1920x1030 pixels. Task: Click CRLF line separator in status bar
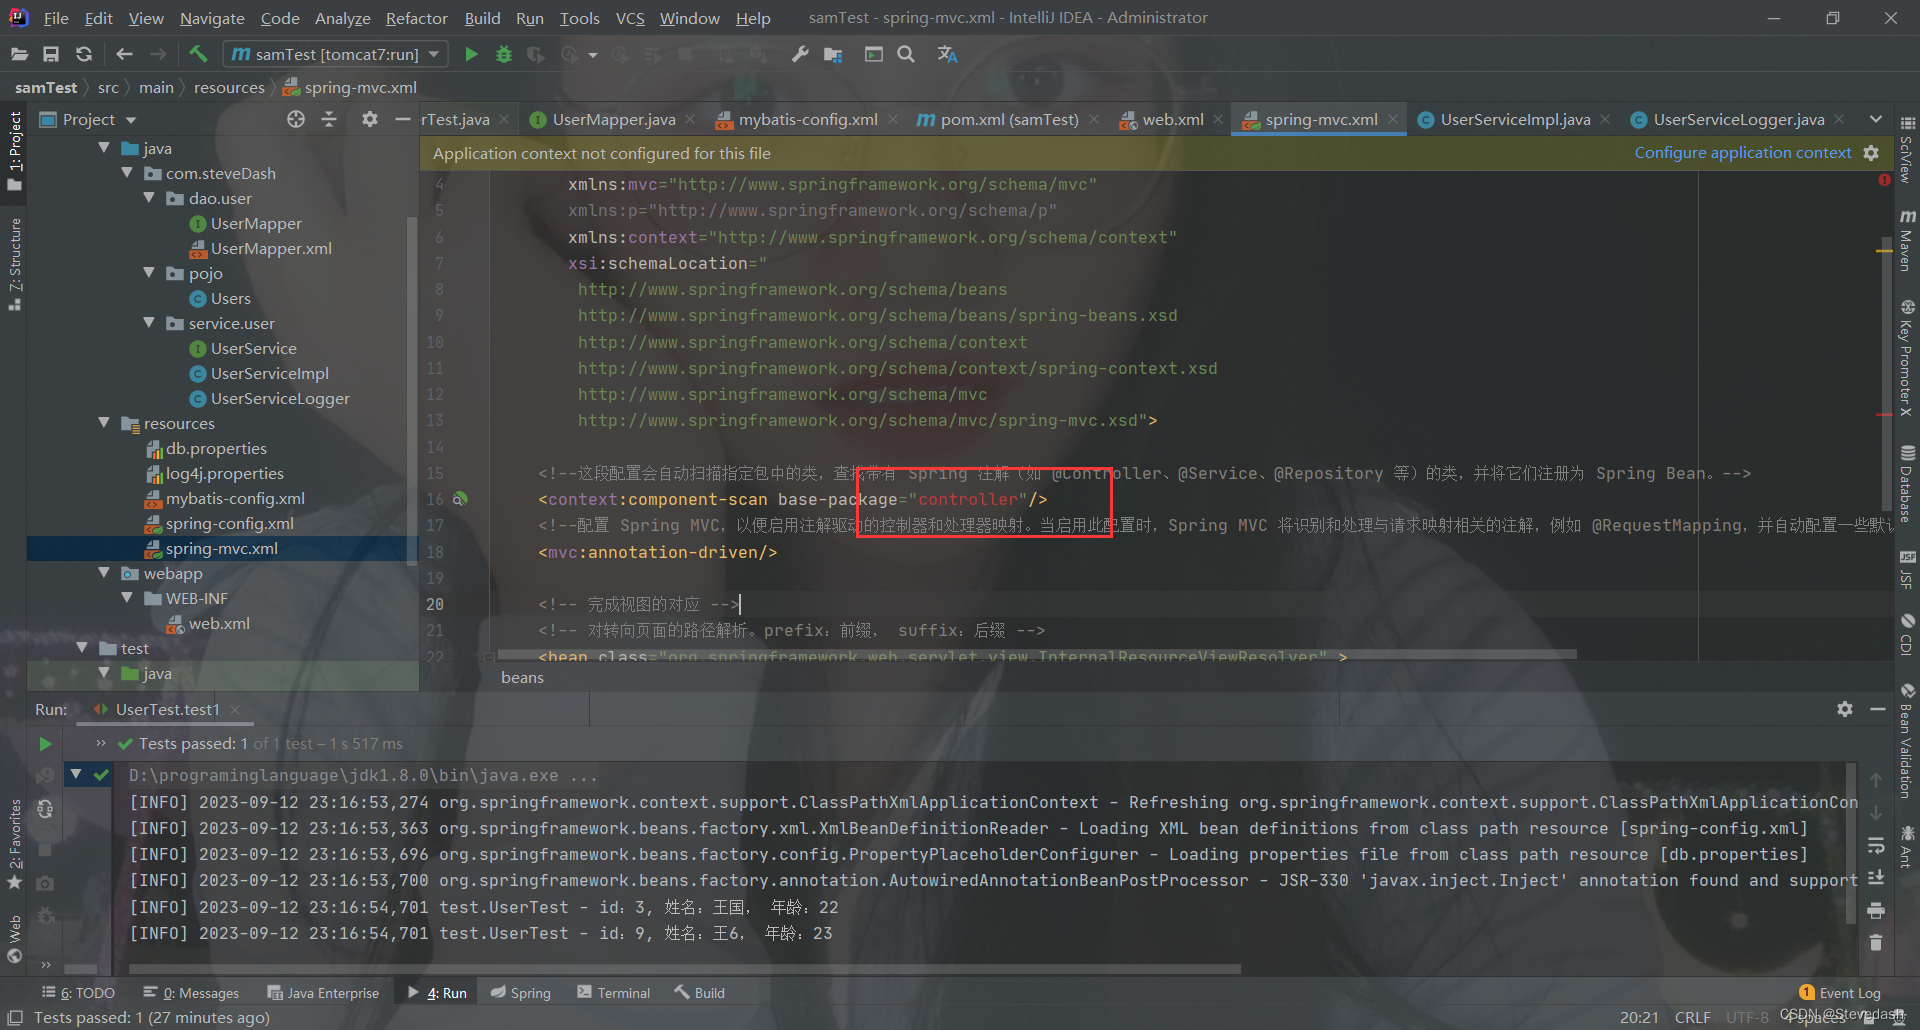pyautogui.click(x=1692, y=1017)
